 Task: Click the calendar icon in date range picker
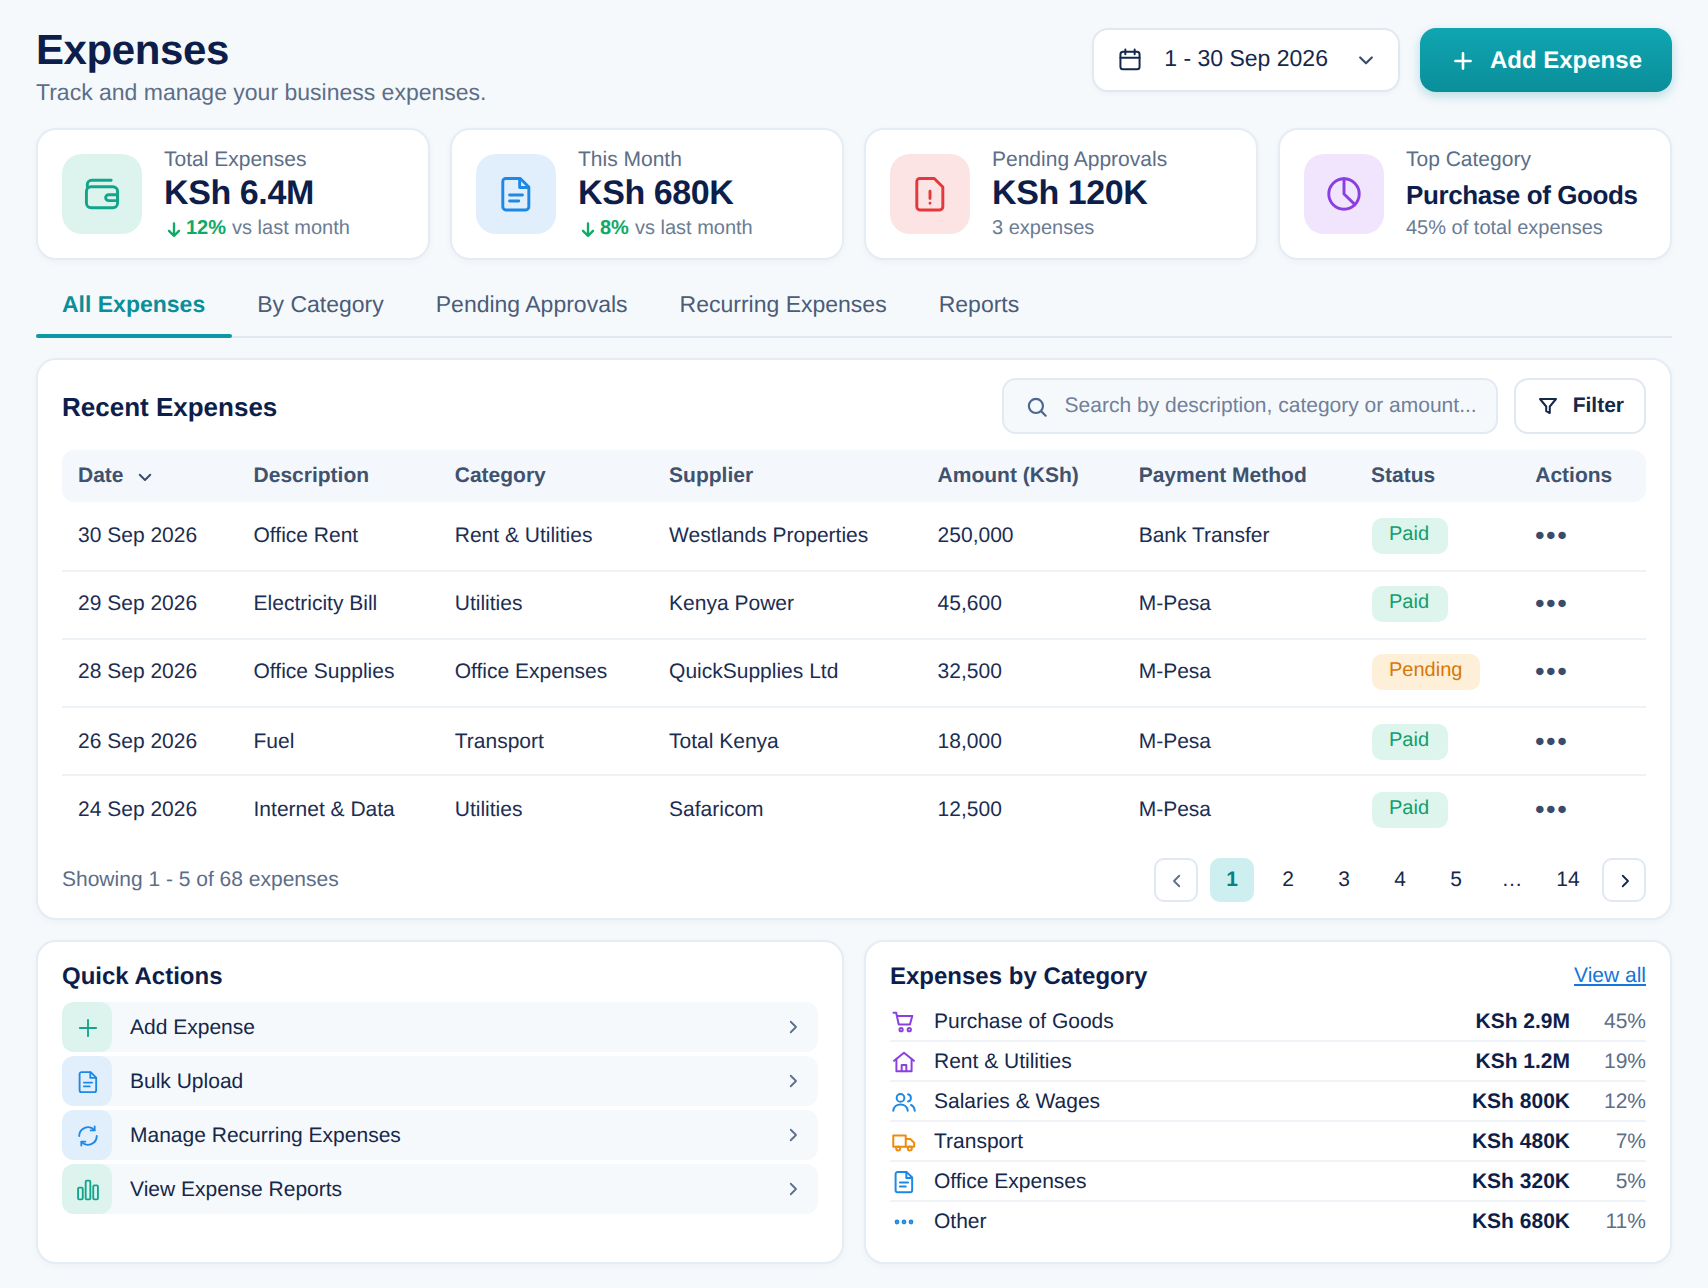tap(1130, 60)
